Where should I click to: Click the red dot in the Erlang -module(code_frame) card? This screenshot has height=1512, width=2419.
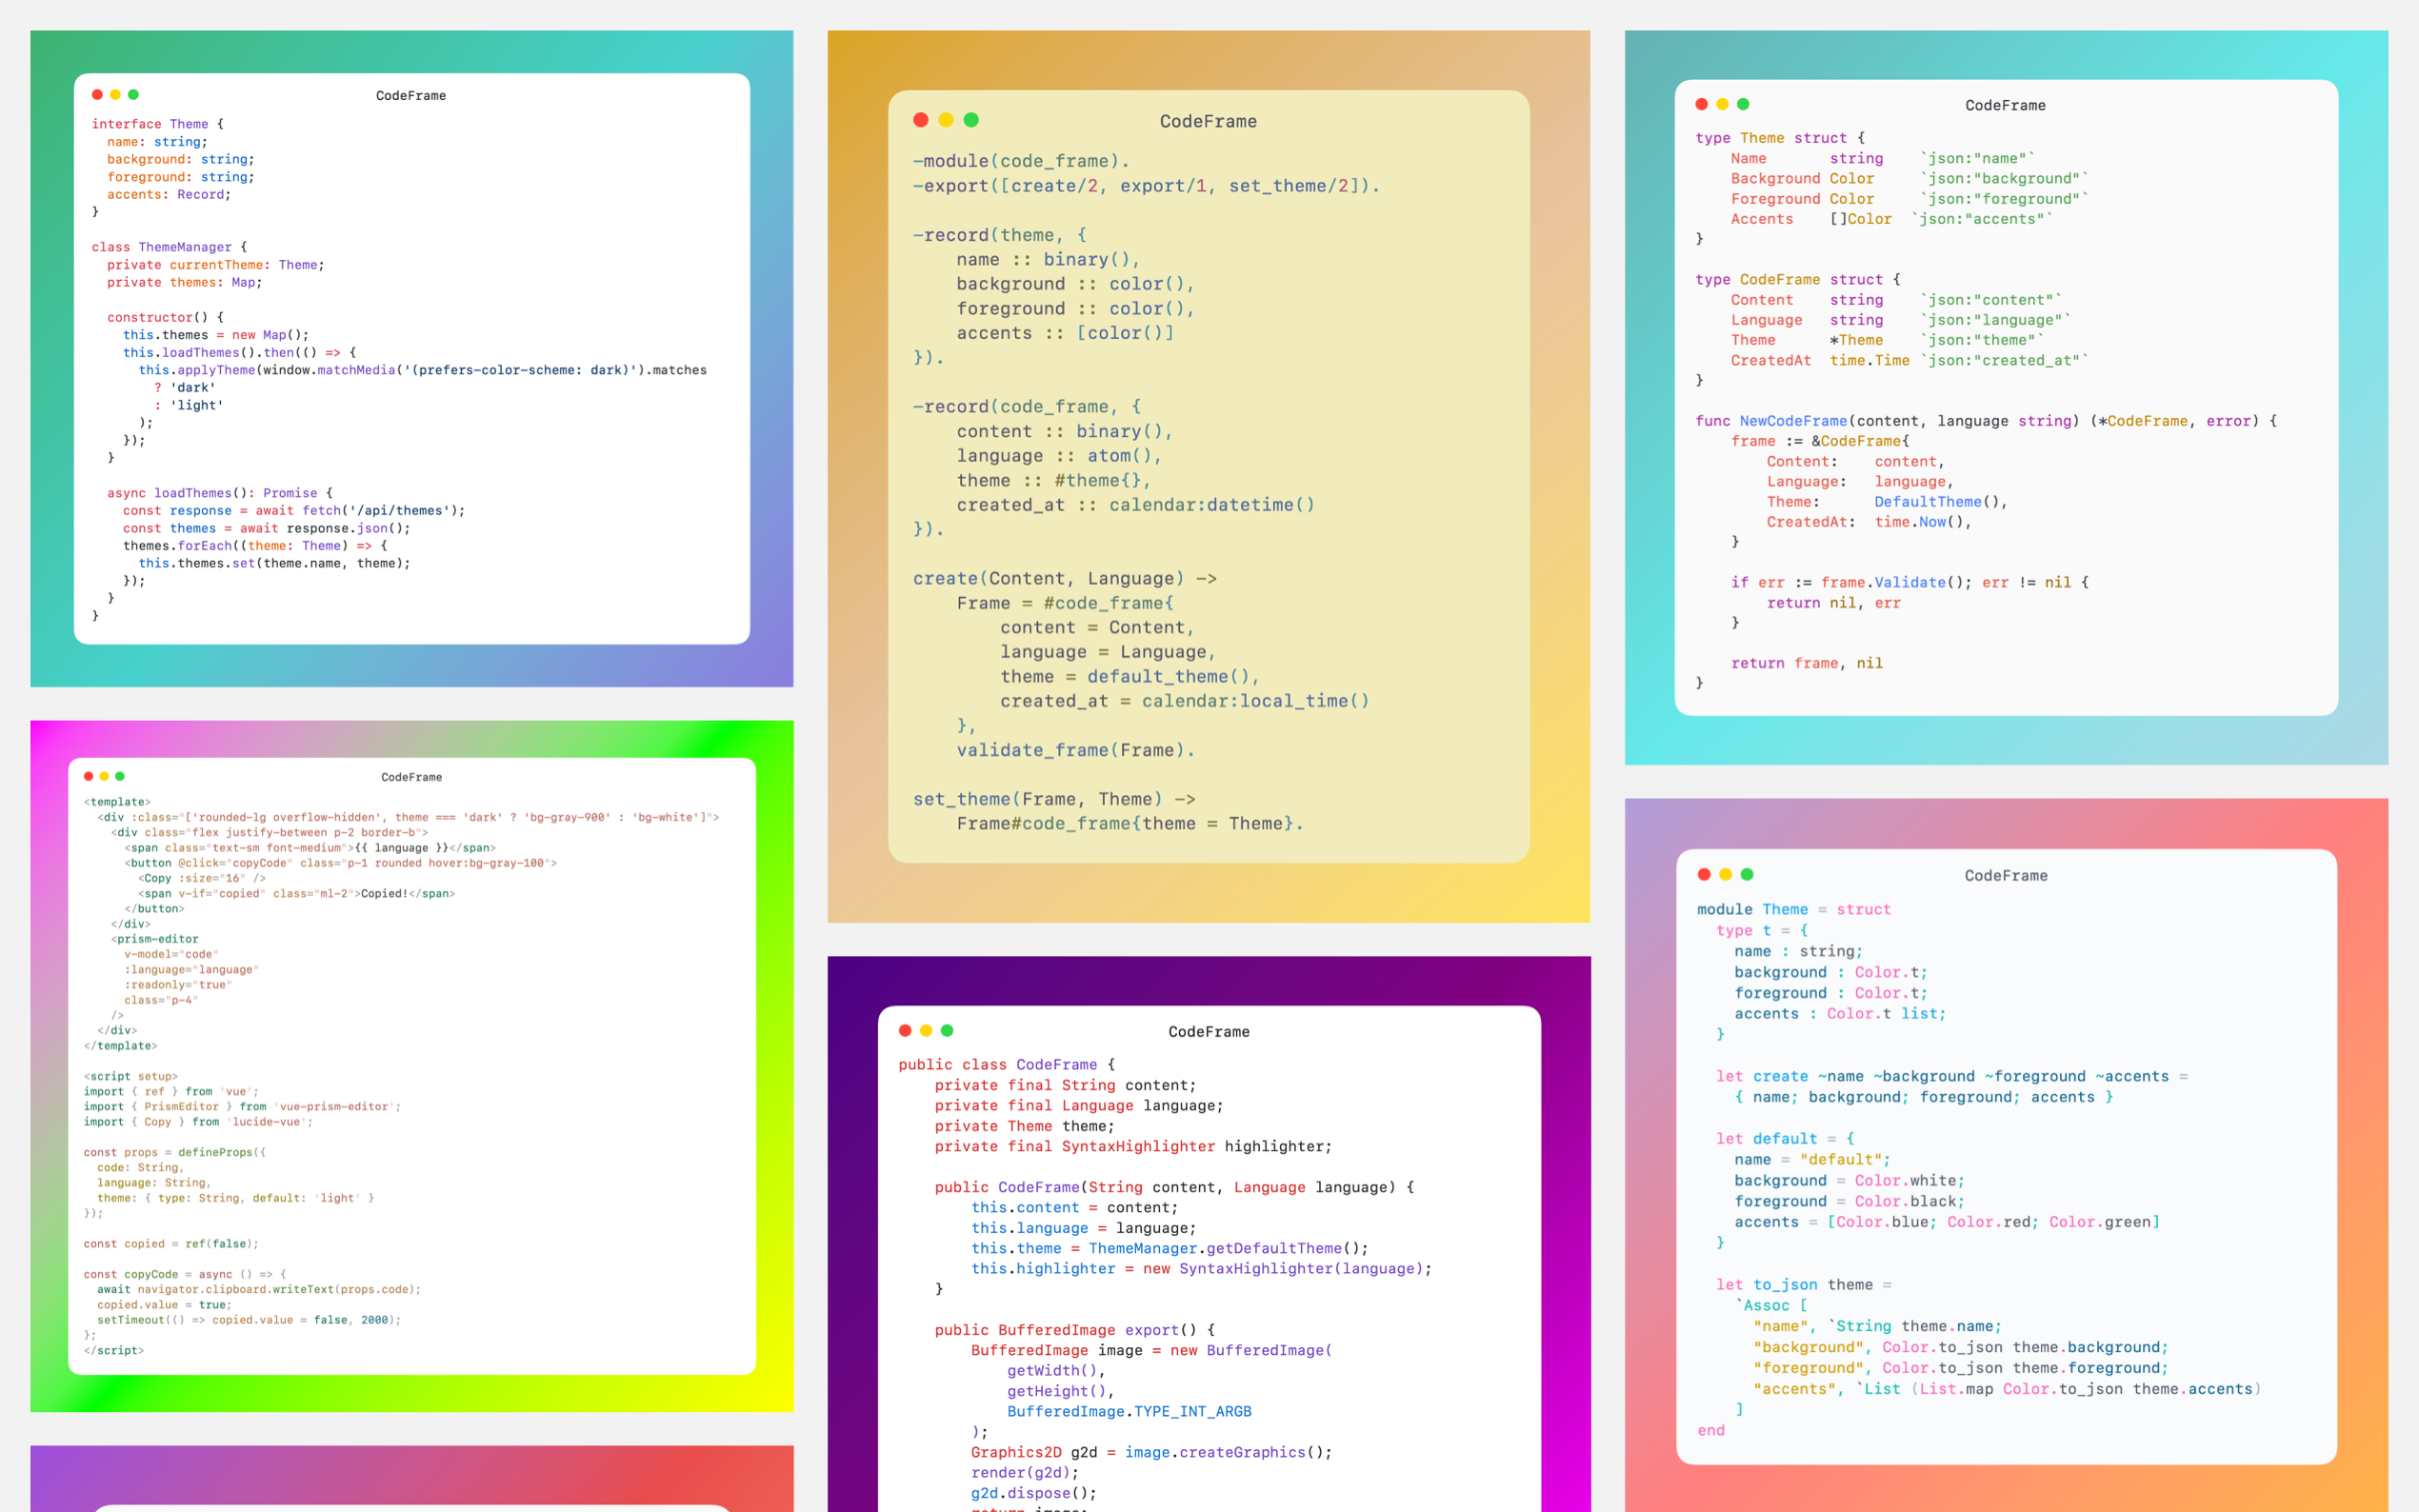921,120
